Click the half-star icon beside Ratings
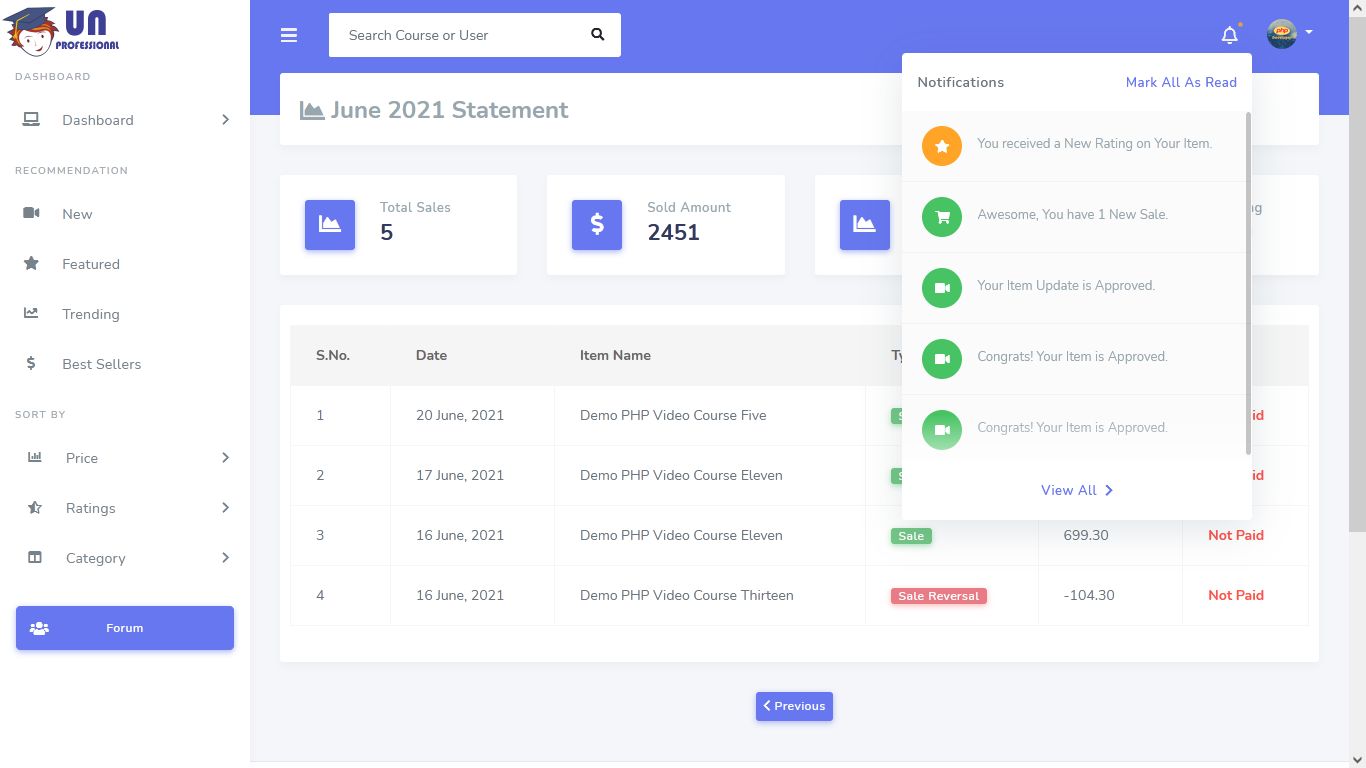Image resolution: width=1366 pixels, height=768 pixels. coord(35,508)
